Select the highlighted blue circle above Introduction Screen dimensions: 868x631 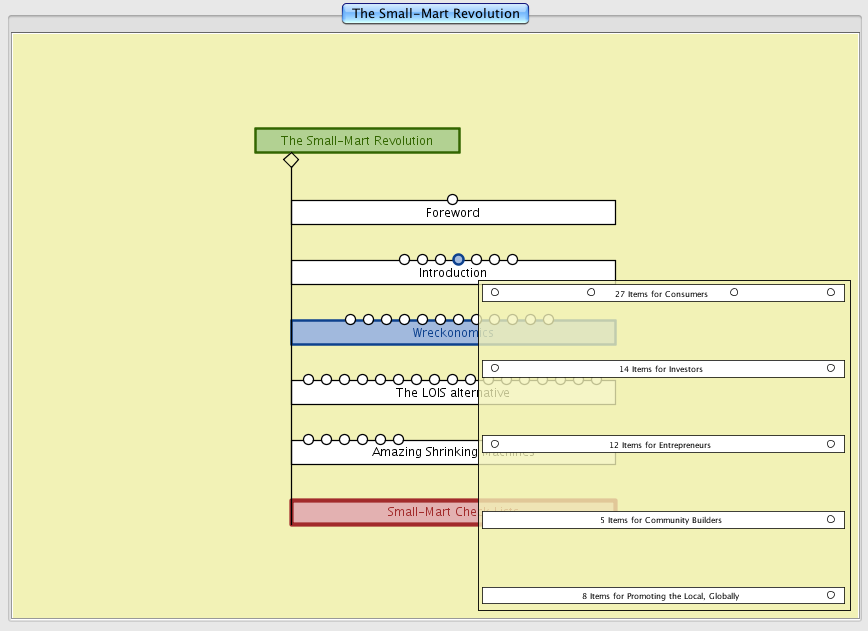click(458, 260)
